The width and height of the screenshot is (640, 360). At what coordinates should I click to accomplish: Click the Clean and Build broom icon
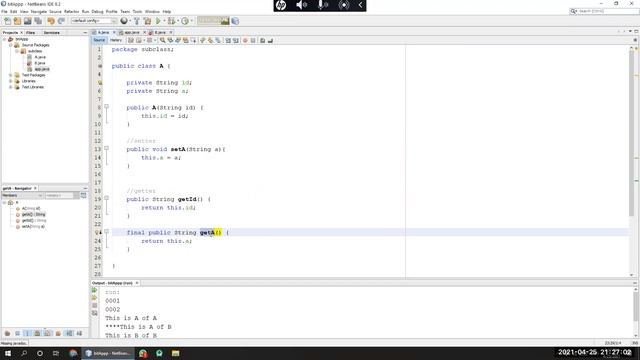pos(147,21)
